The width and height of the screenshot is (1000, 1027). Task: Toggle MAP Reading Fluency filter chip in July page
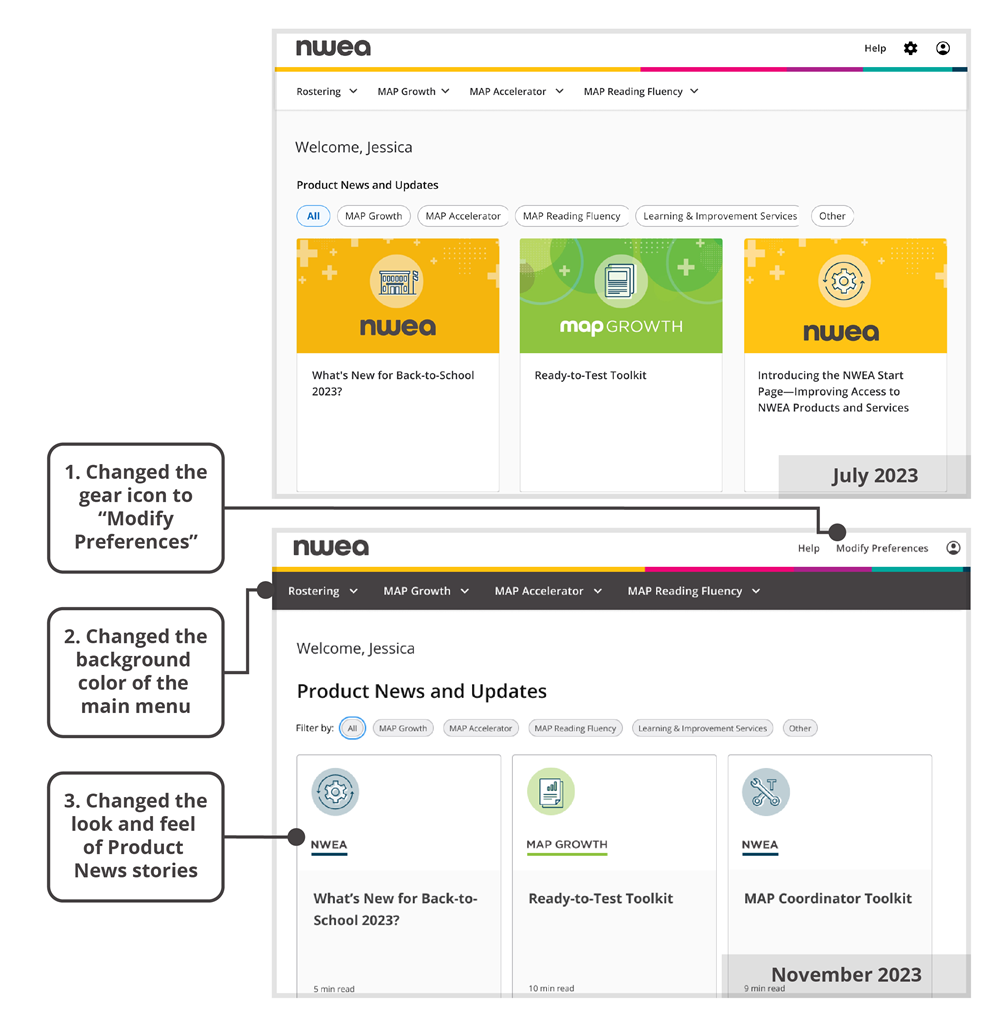[572, 216]
